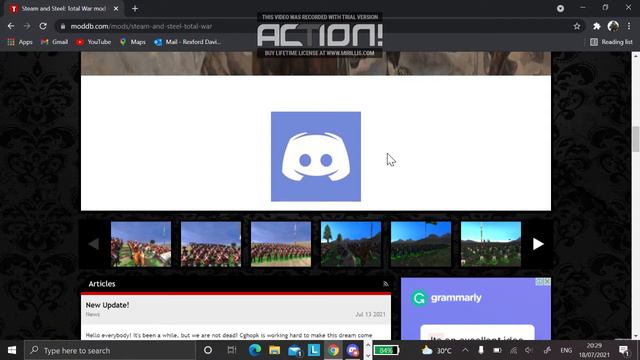Close the Steam and Steel tab

tap(116, 9)
